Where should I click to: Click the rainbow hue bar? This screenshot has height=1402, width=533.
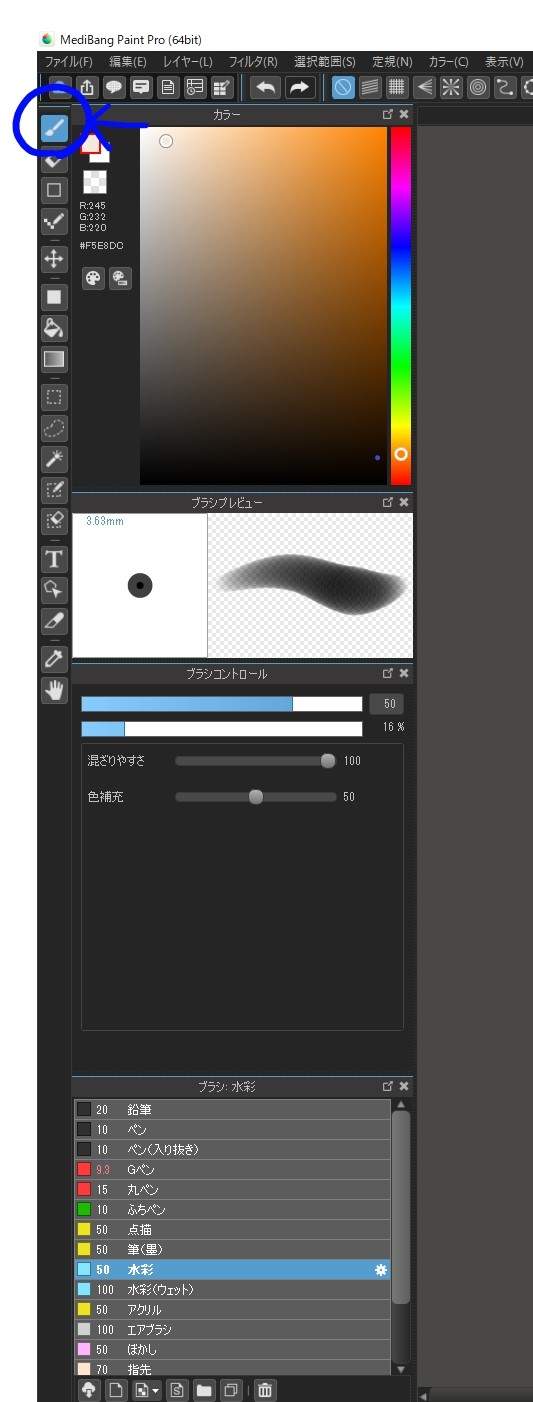[400, 306]
